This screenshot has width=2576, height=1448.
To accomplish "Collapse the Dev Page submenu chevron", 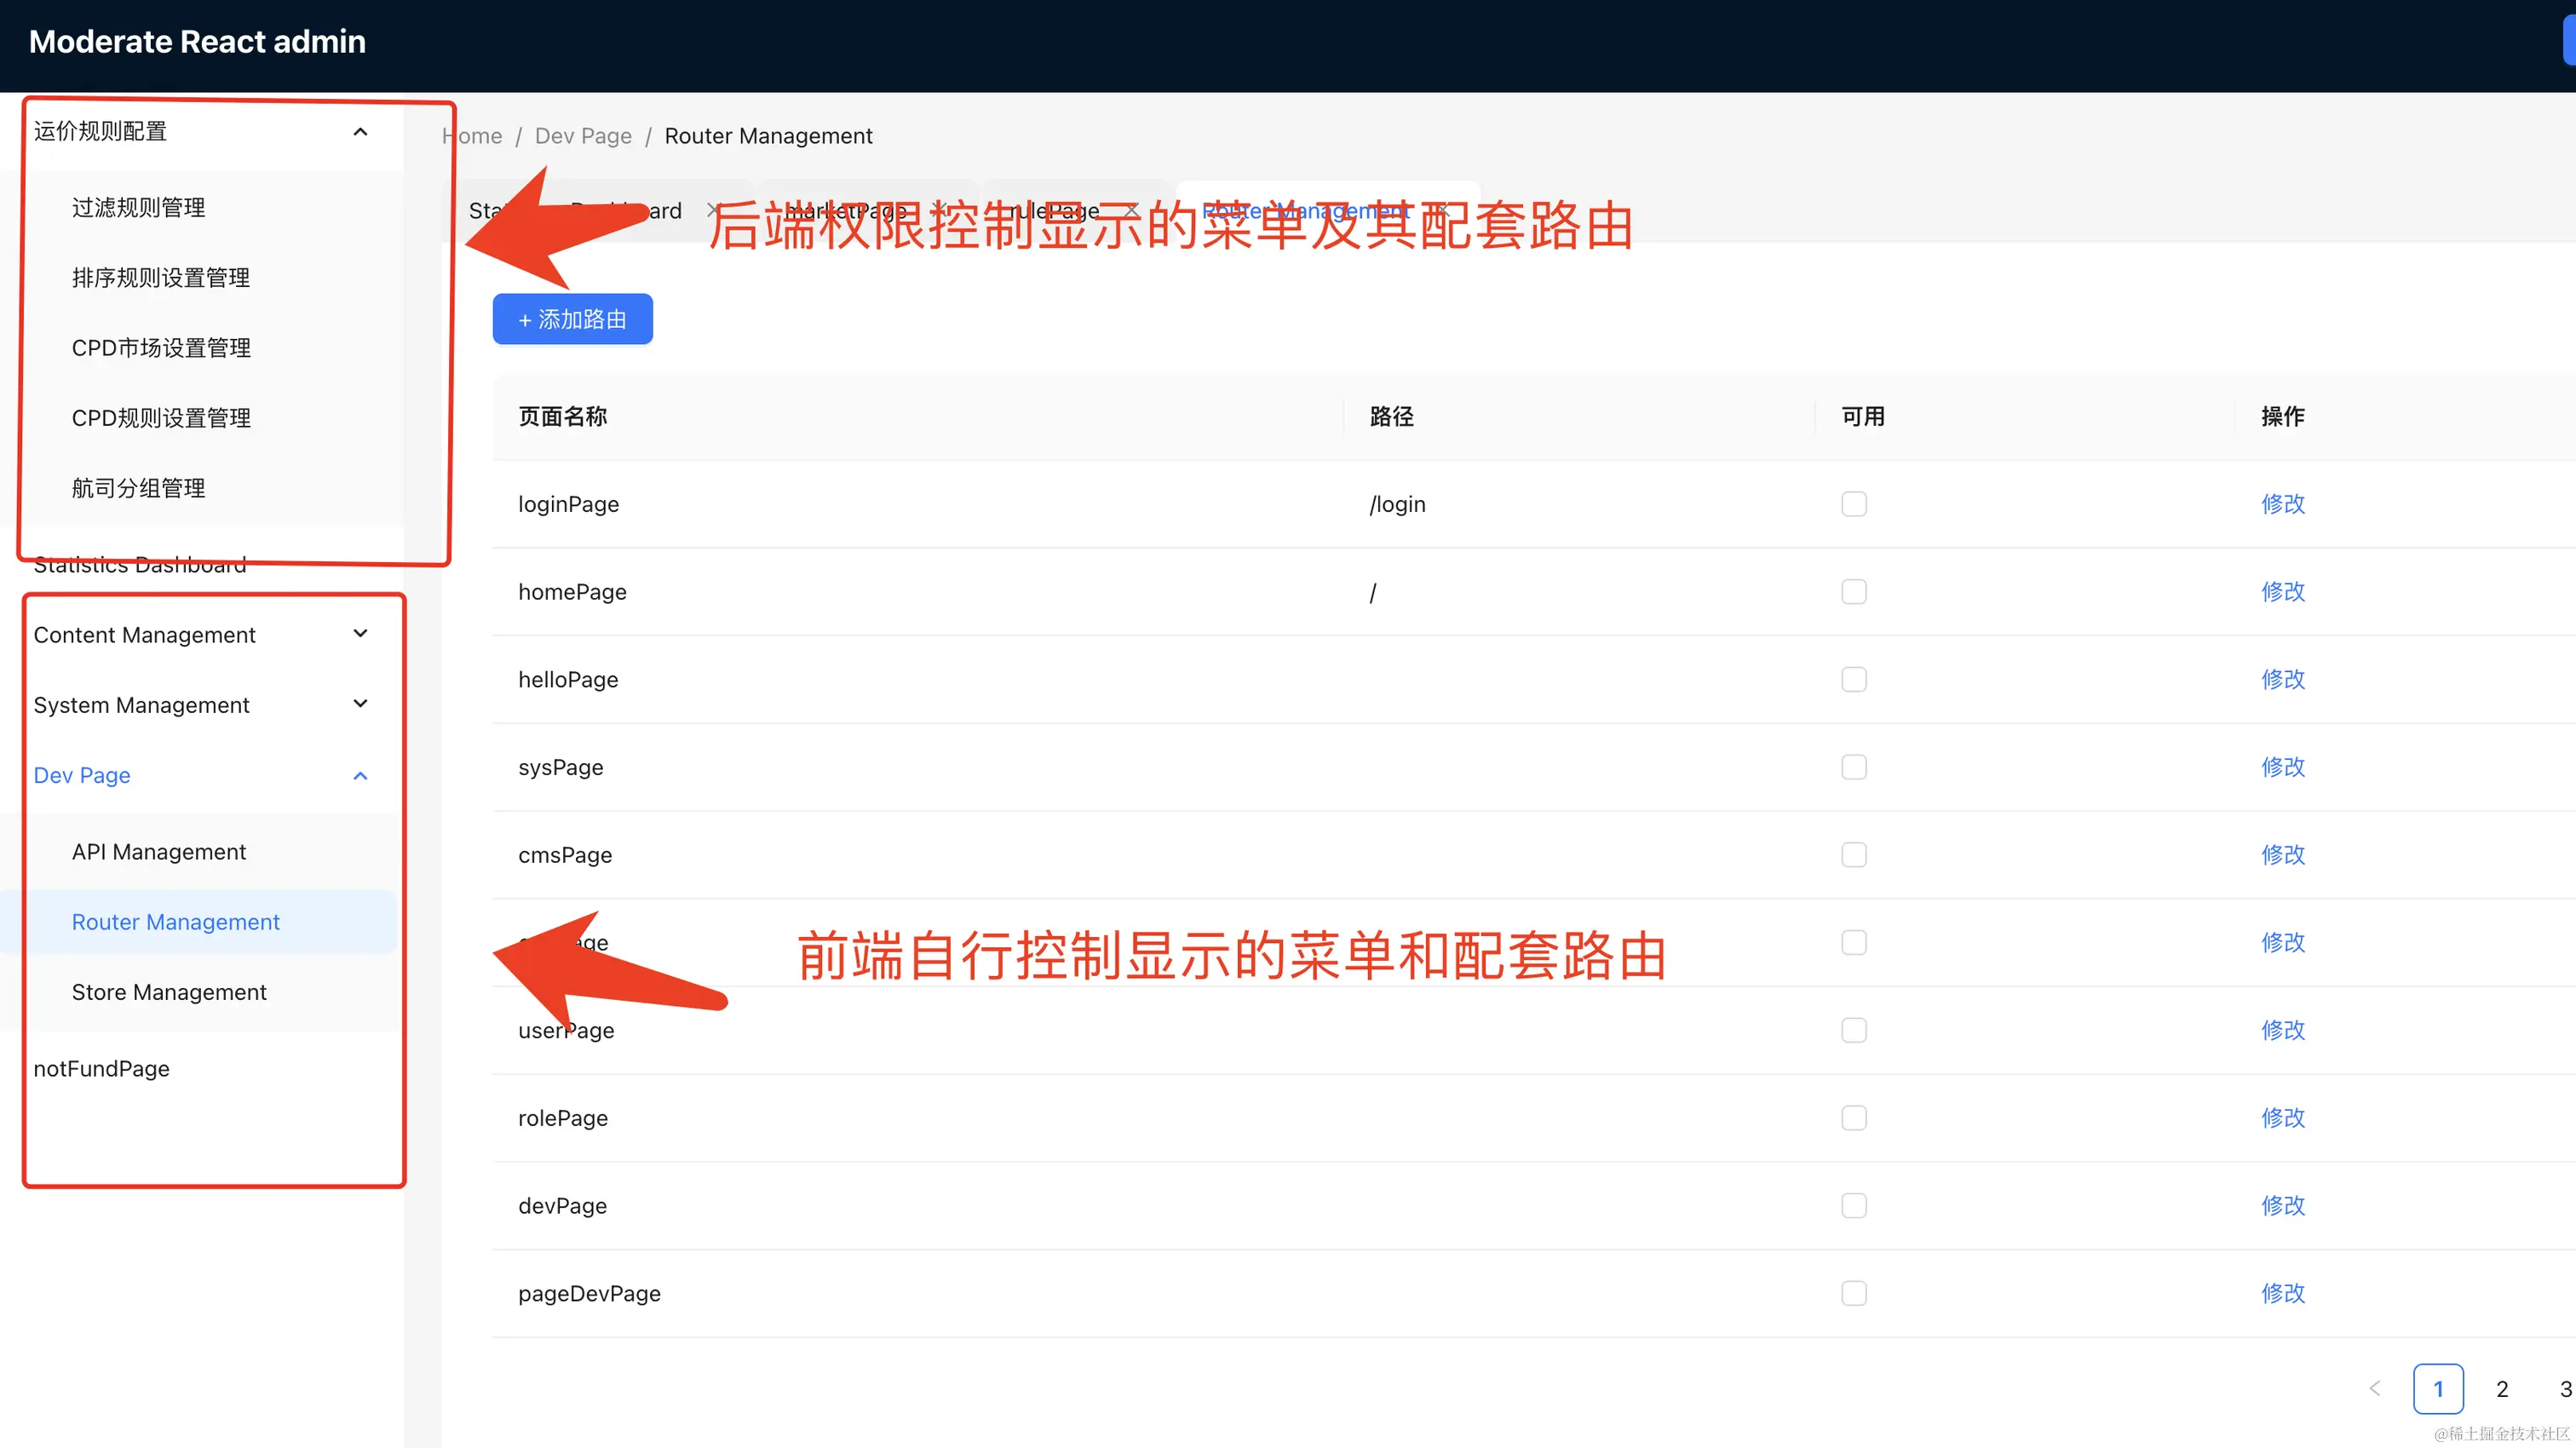I will tap(361, 776).
